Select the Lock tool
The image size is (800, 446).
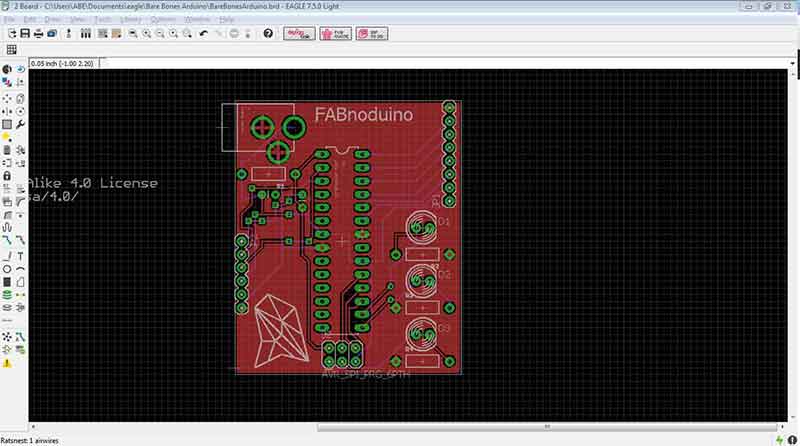click(x=7, y=176)
